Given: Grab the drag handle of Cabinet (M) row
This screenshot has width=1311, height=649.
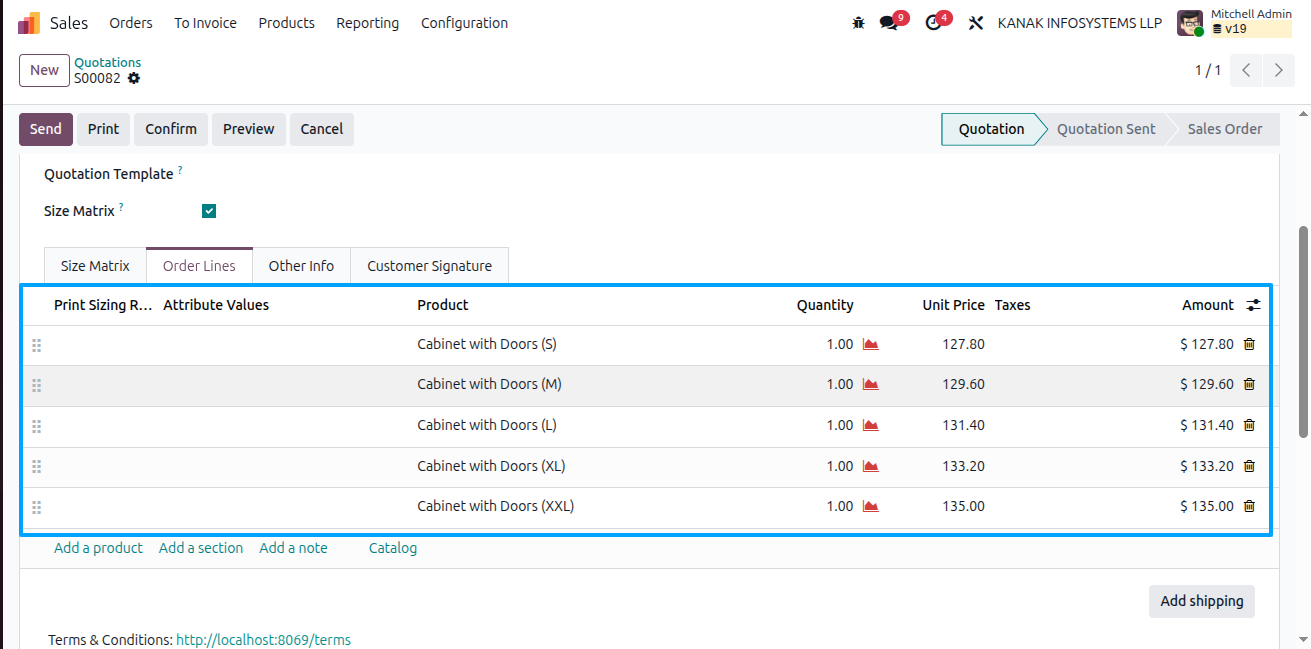Looking at the screenshot, I should (x=37, y=385).
